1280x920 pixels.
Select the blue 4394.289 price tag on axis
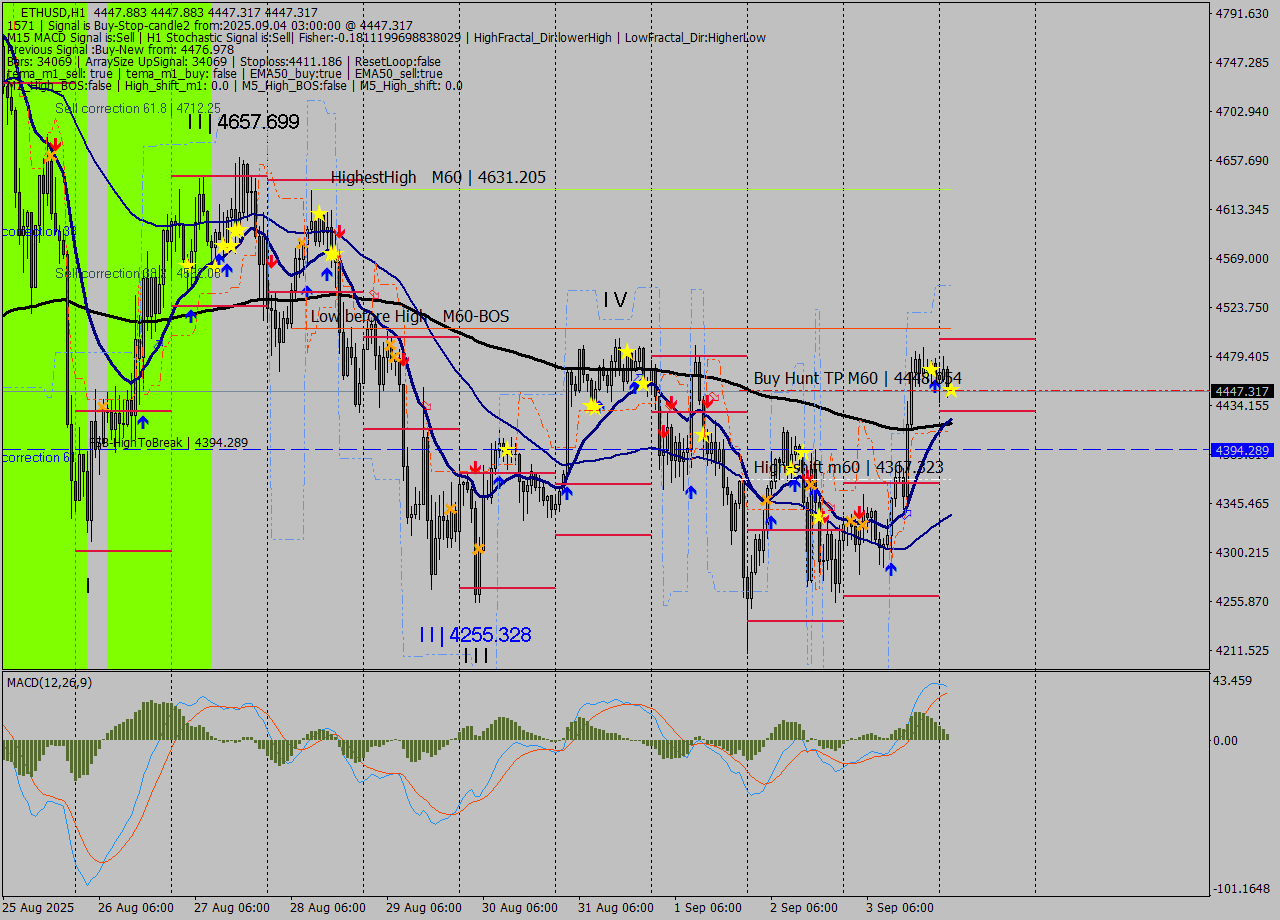click(1241, 451)
